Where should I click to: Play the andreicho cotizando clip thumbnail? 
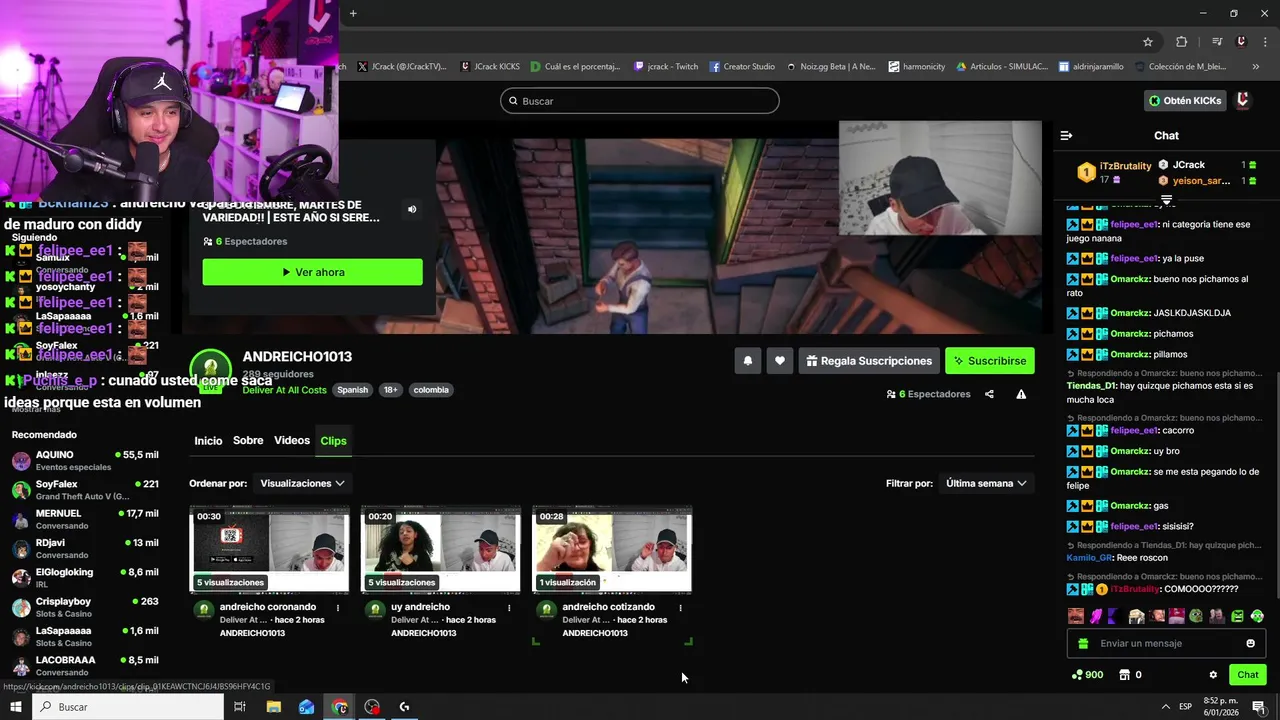click(x=612, y=550)
